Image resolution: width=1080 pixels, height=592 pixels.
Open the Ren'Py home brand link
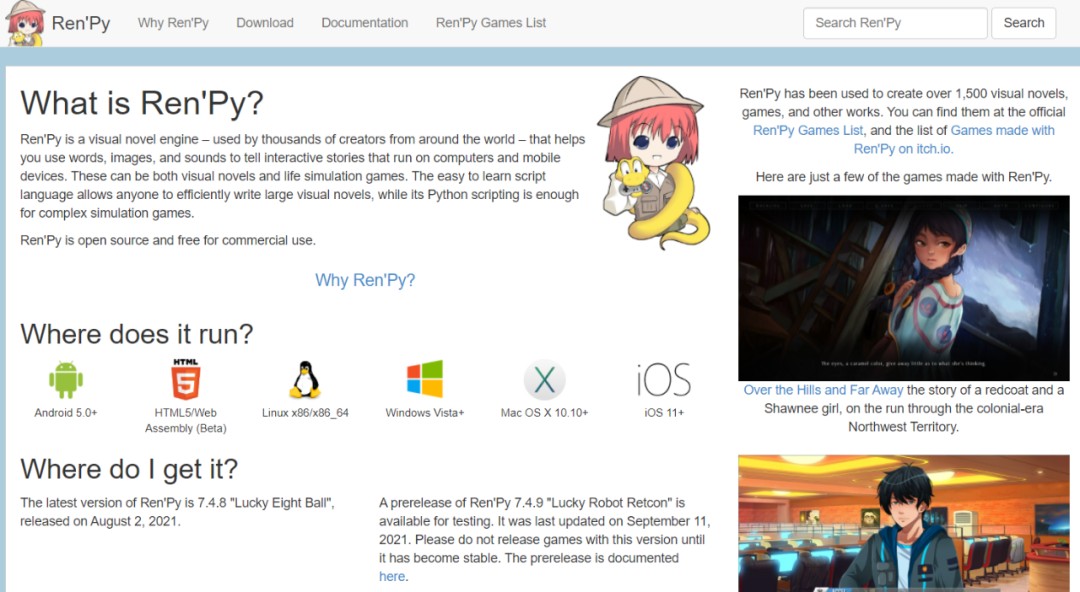click(81, 23)
